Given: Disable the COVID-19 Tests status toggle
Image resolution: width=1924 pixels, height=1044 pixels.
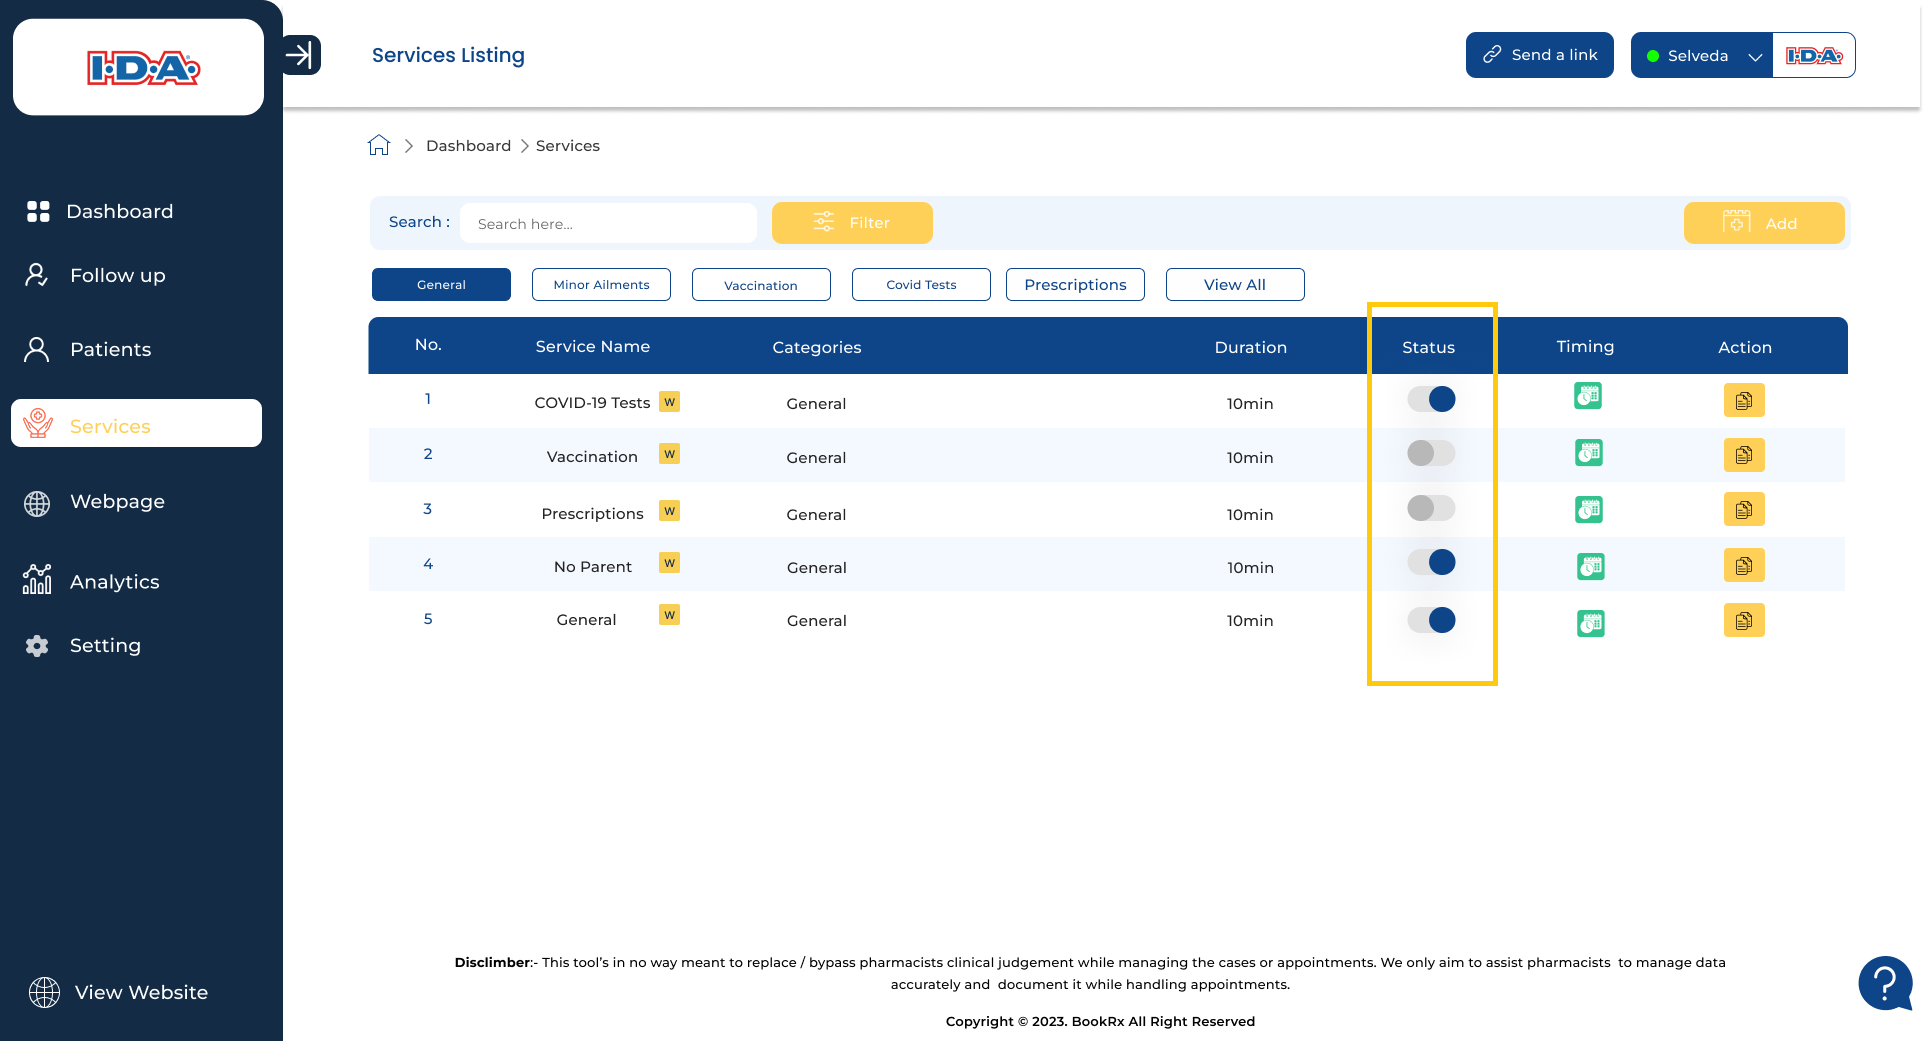Looking at the screenshot, I should click(1431, 400).
